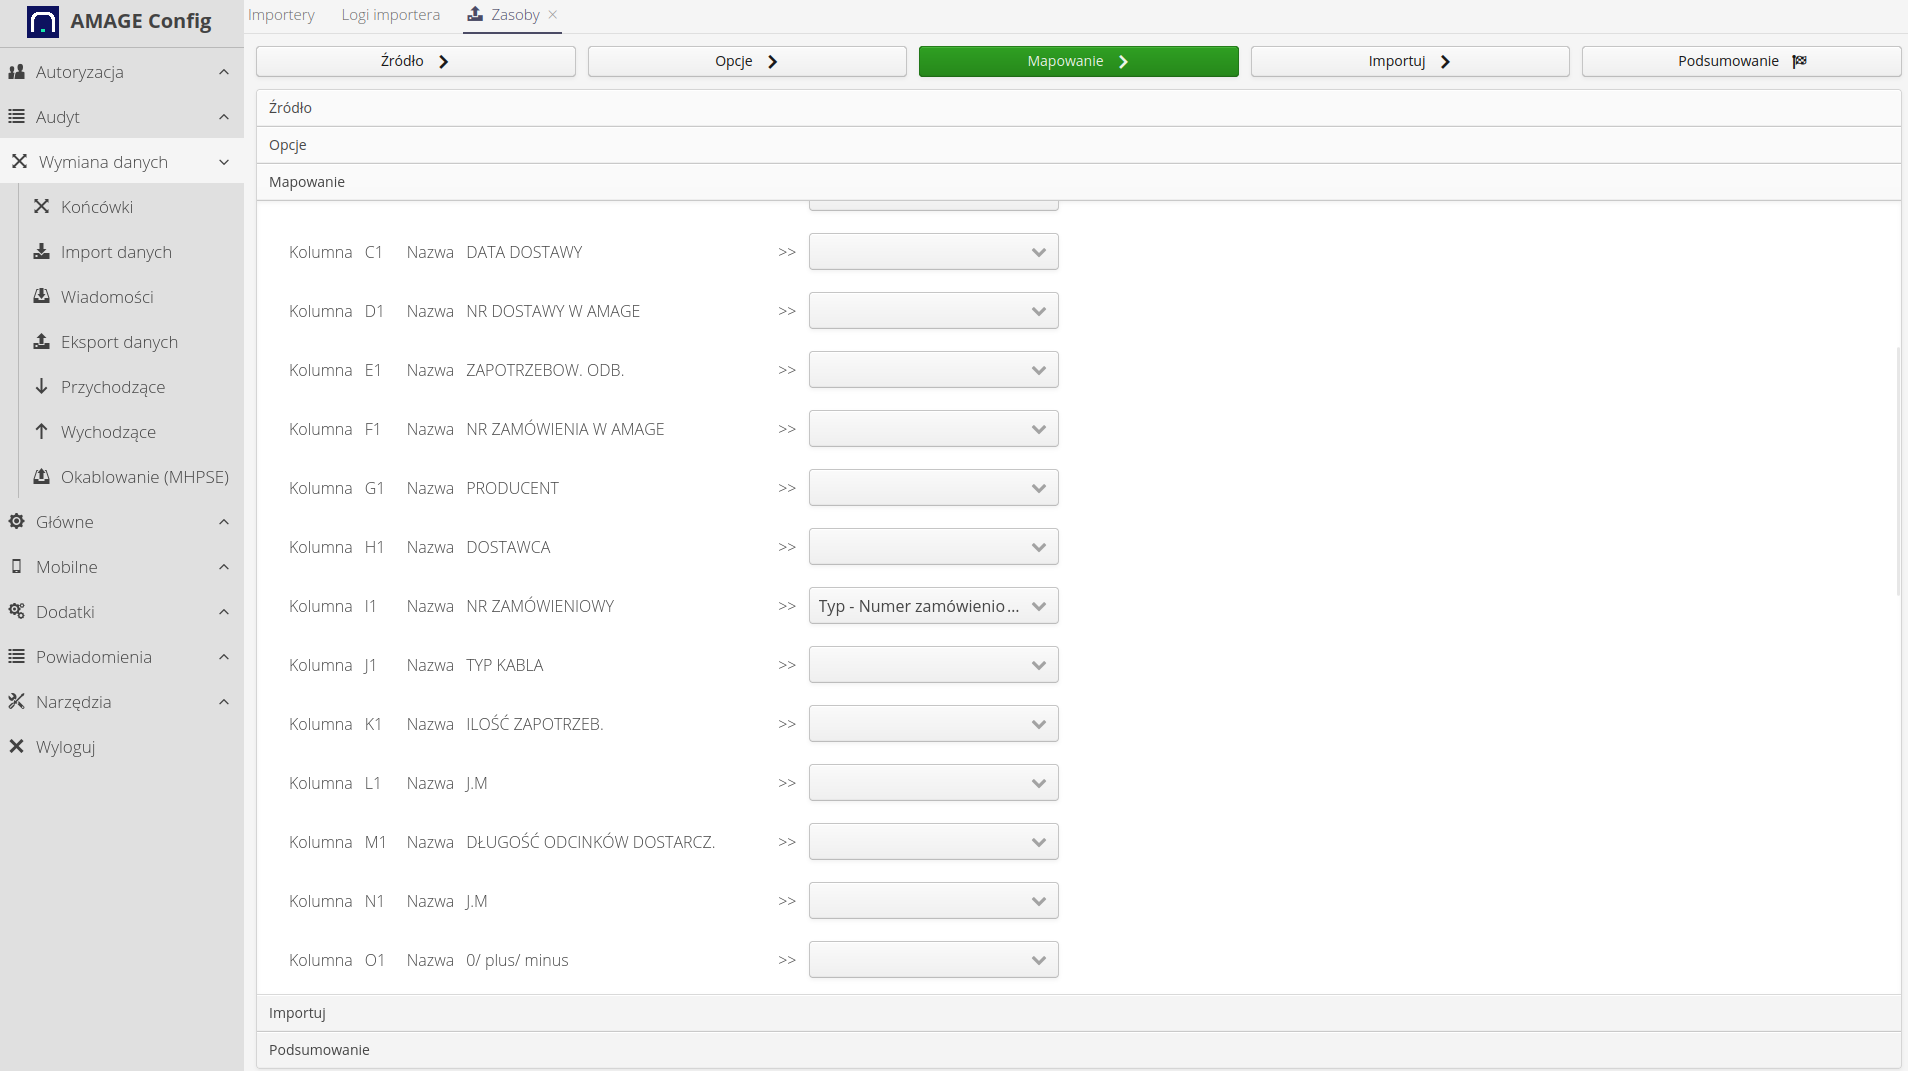
Task: Open the Podsumowanie step with flag icon
Action: pos(1740,60)
